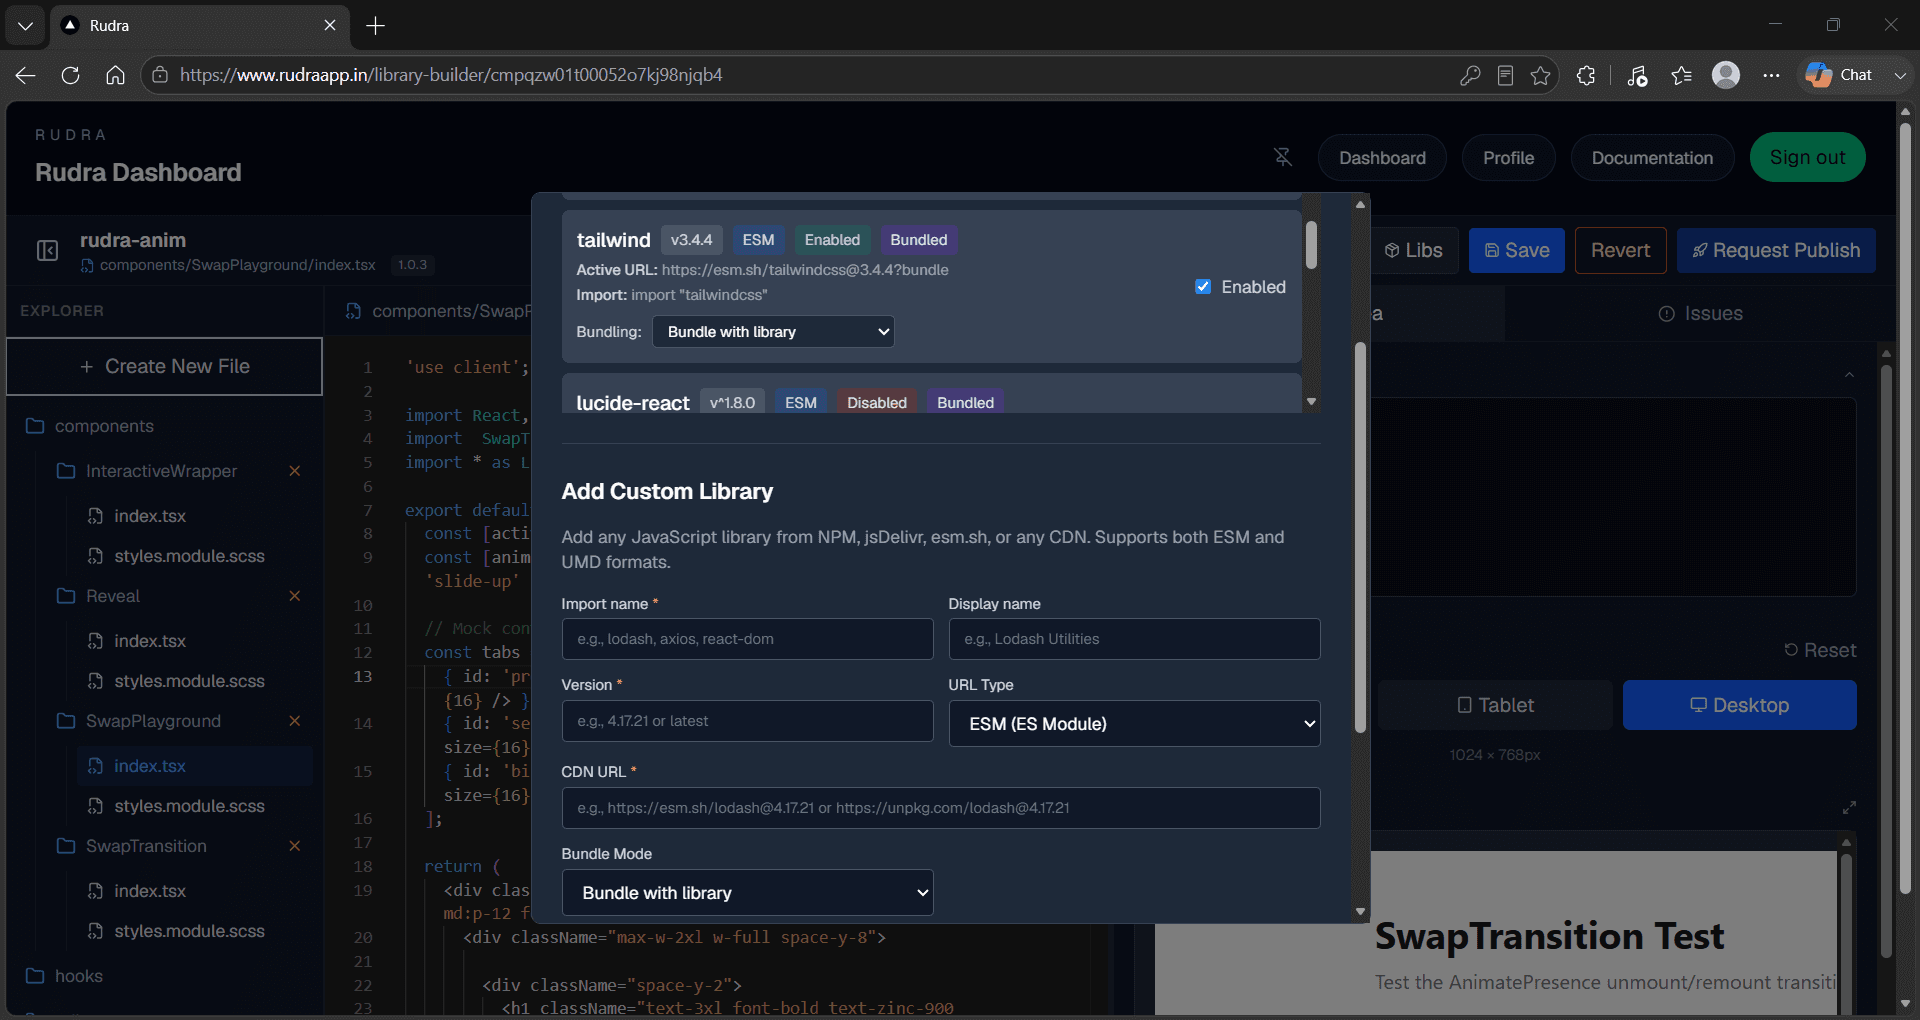Create a new file
This screenshot has width=1920, height=1020.
[x=165, y=366]
